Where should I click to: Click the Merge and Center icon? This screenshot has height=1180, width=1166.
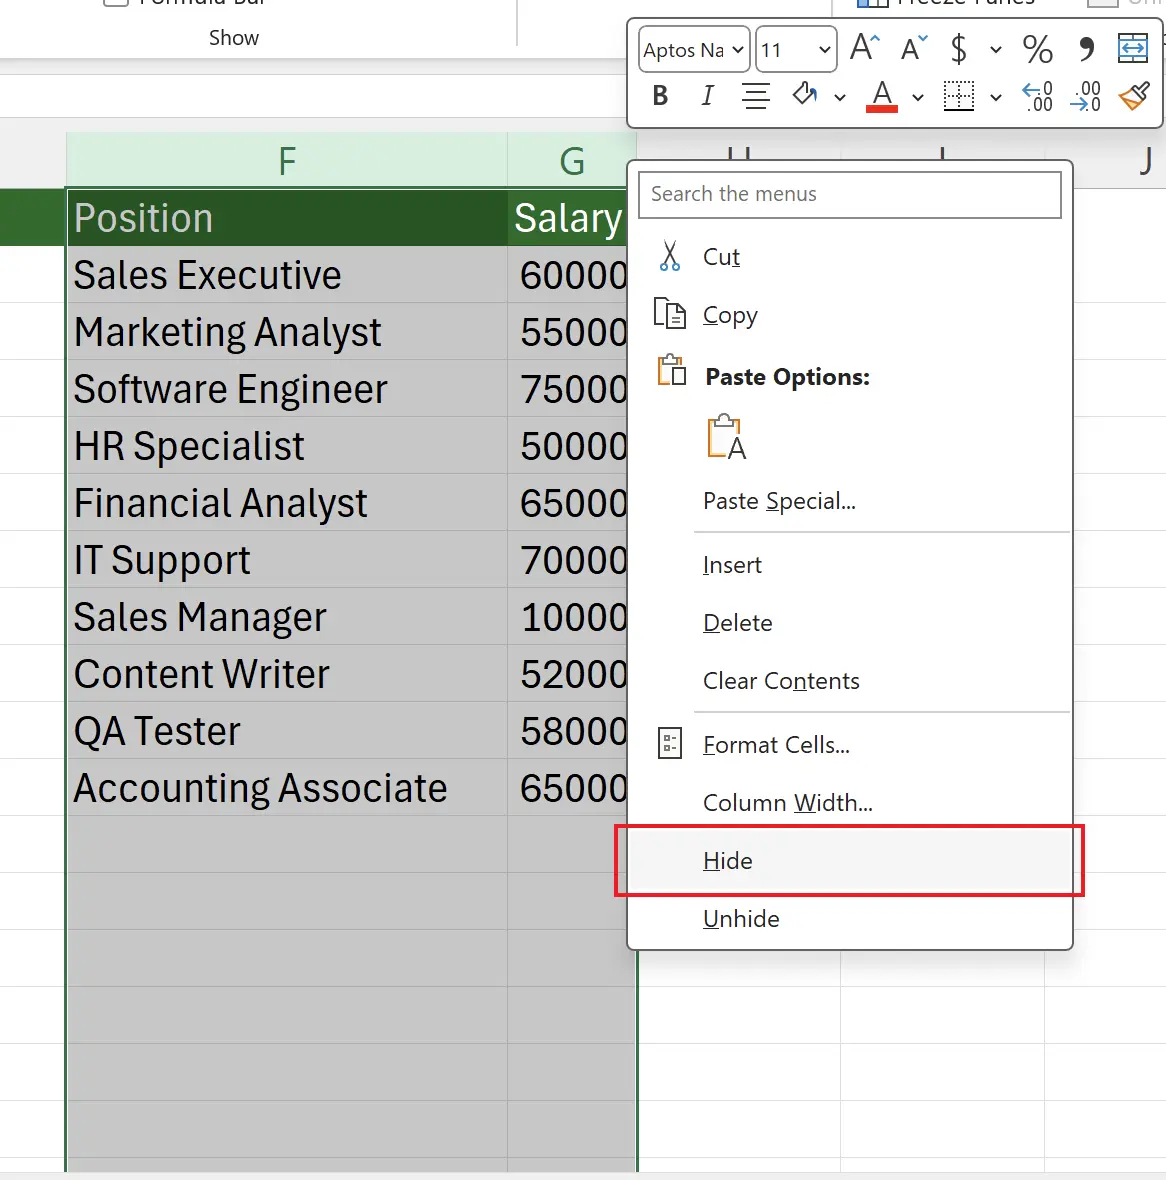[x=1132, y=48]
